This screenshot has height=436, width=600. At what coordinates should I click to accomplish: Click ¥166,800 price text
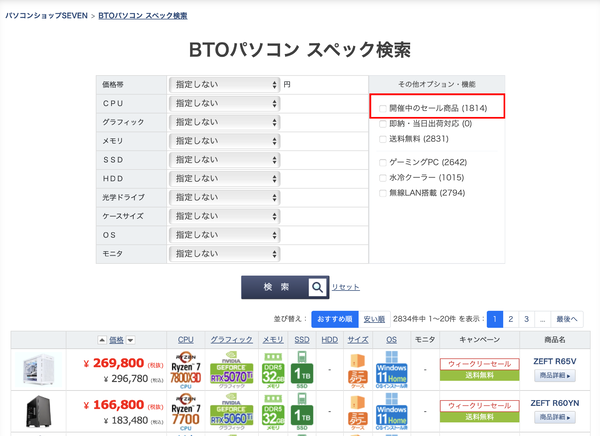(x=114, y=405)
